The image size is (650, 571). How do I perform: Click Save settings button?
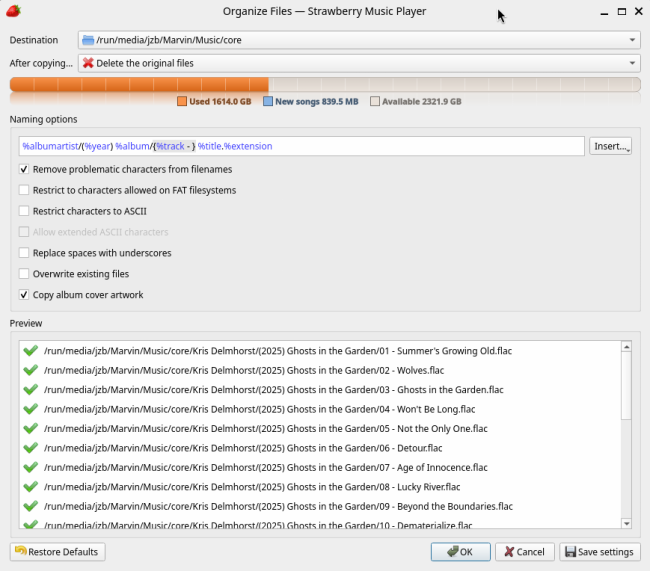pyautogui.click(x=600, y=552)
